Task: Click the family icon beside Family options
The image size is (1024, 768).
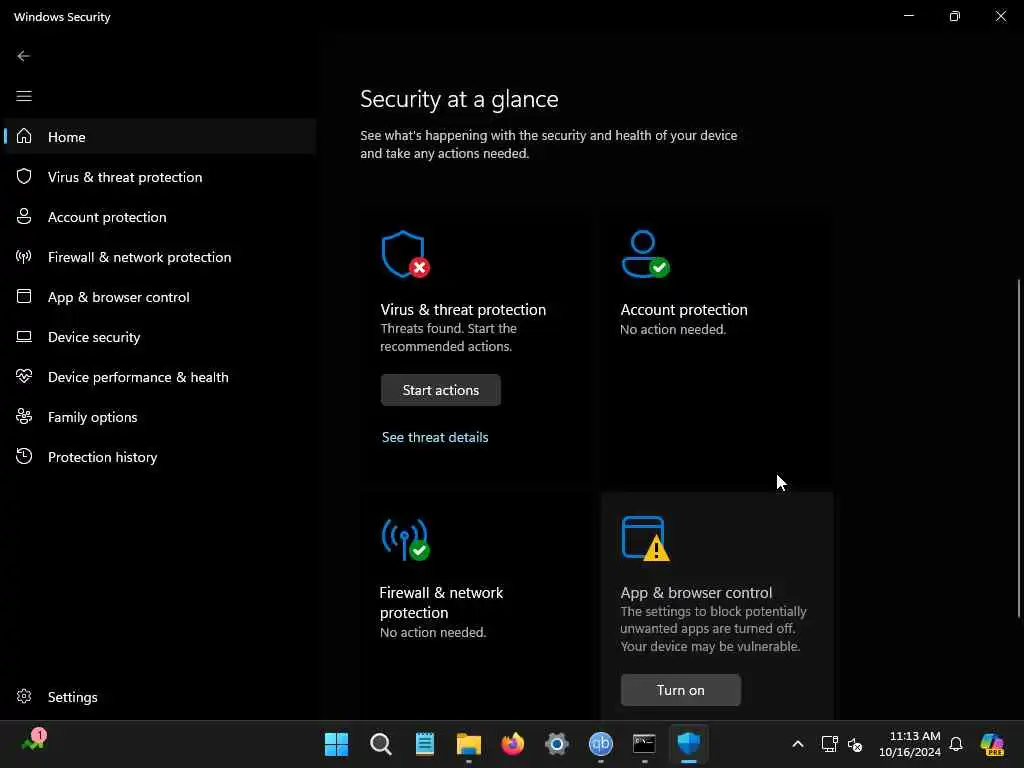Action: (24, 417)
